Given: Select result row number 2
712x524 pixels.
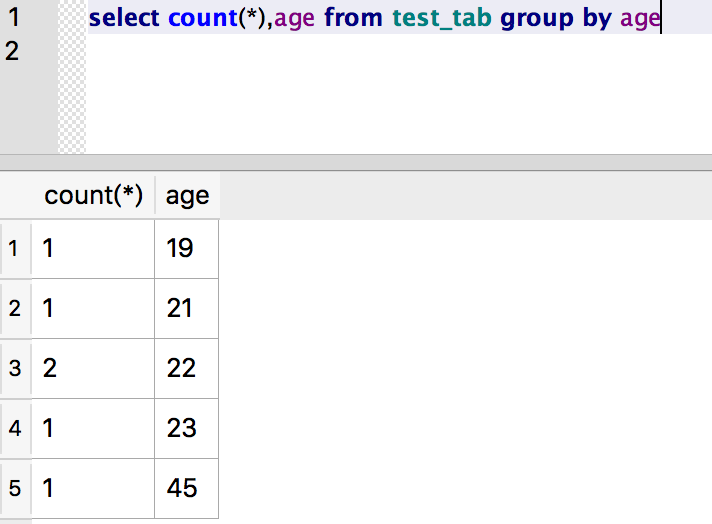Looking at the screenshot, I should (15, 309).
